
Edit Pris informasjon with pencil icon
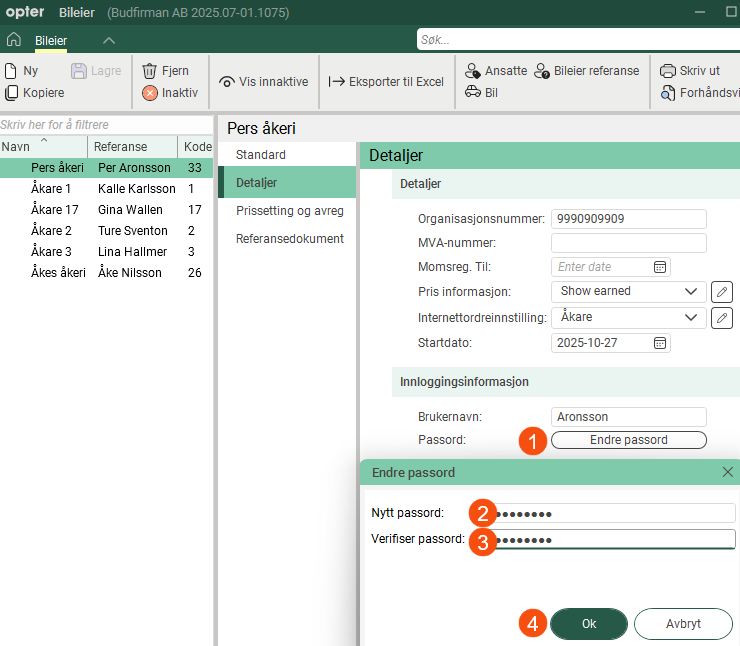pyautogui.click(x=721, y=291)
